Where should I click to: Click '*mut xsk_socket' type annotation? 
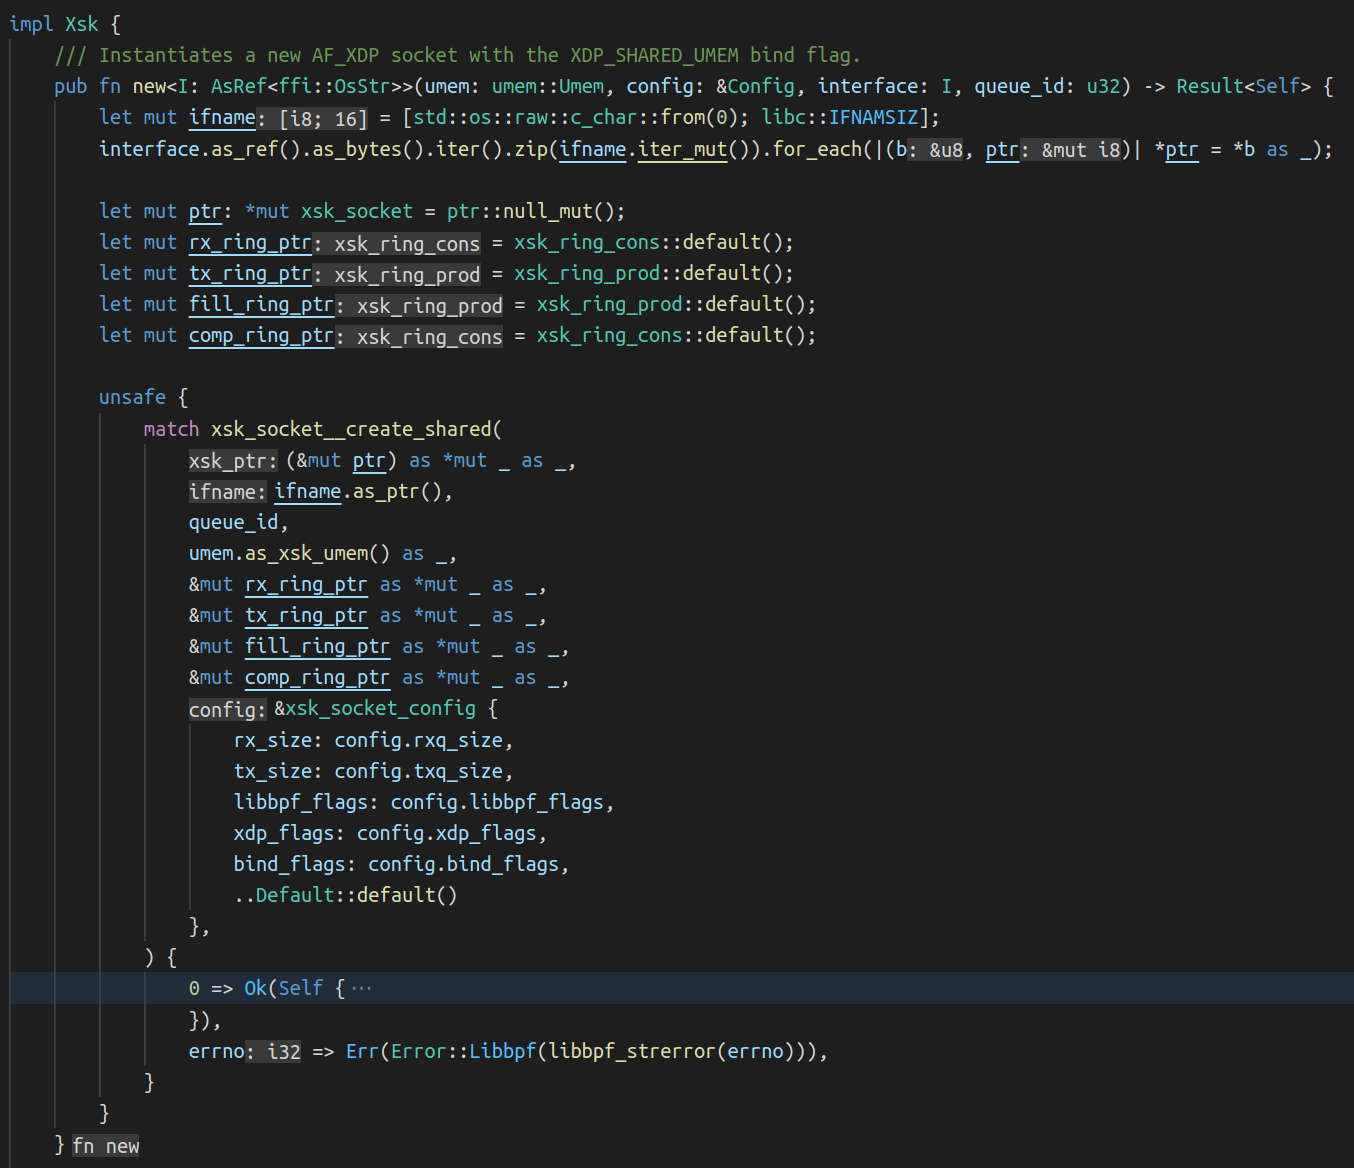tap(329, 211)
